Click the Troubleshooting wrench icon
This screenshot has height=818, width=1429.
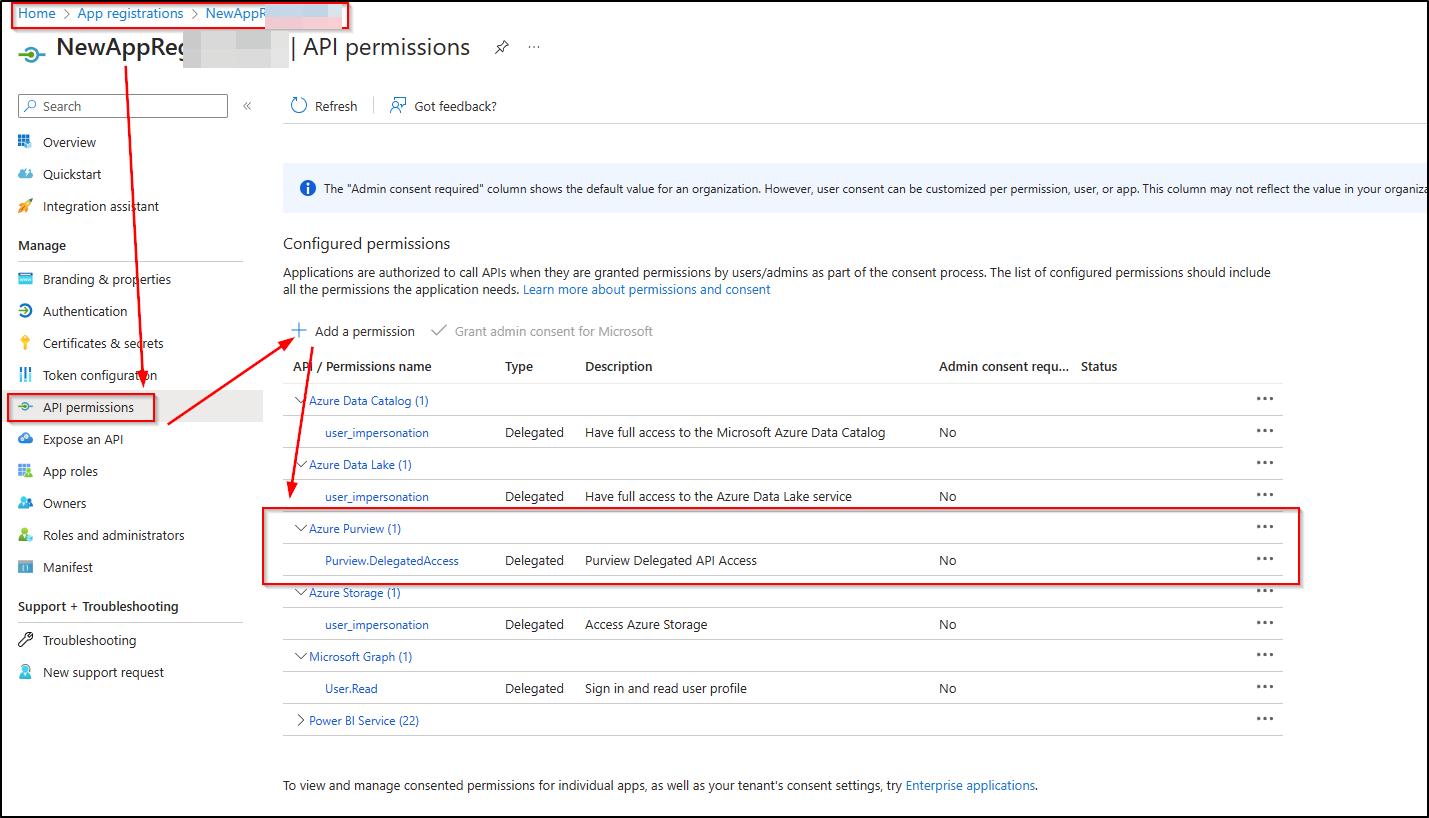point(26,640)
